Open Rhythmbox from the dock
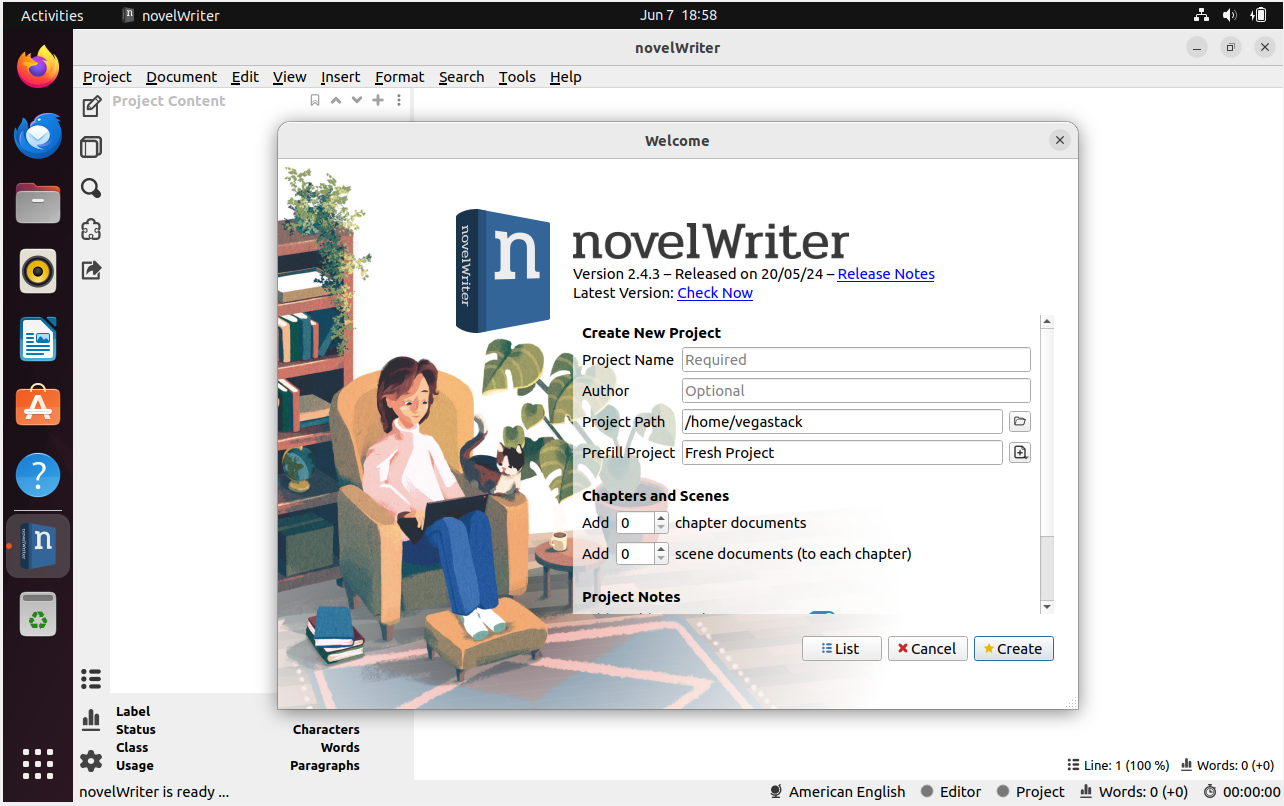The width and height of the screenshot is (1284, 806). 38,272
